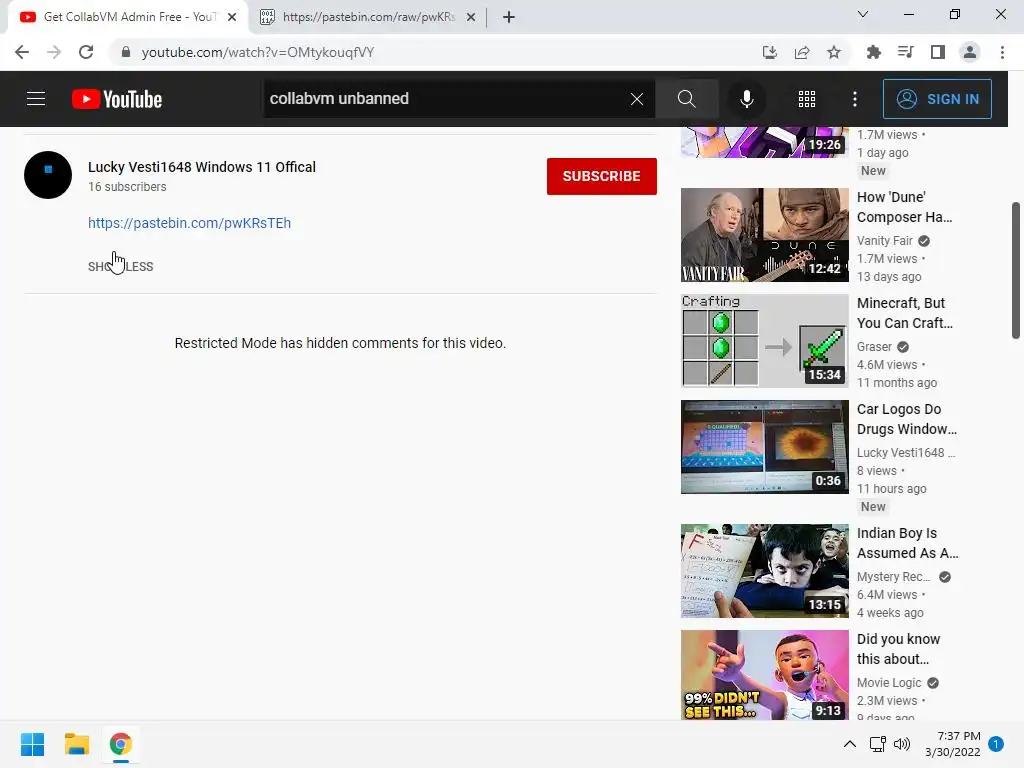The width and height of the screenshot is (1024, 768).
Task: Install app icon in address bar
Action: coord(770,52)
